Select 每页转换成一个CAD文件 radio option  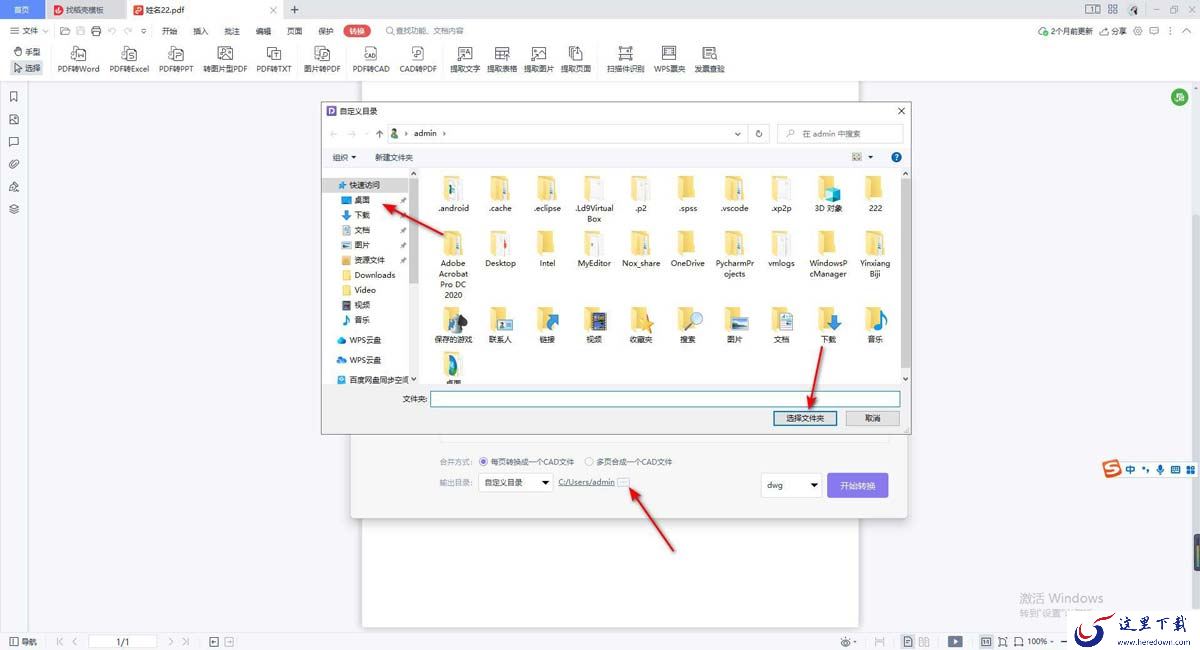(526, 462)
